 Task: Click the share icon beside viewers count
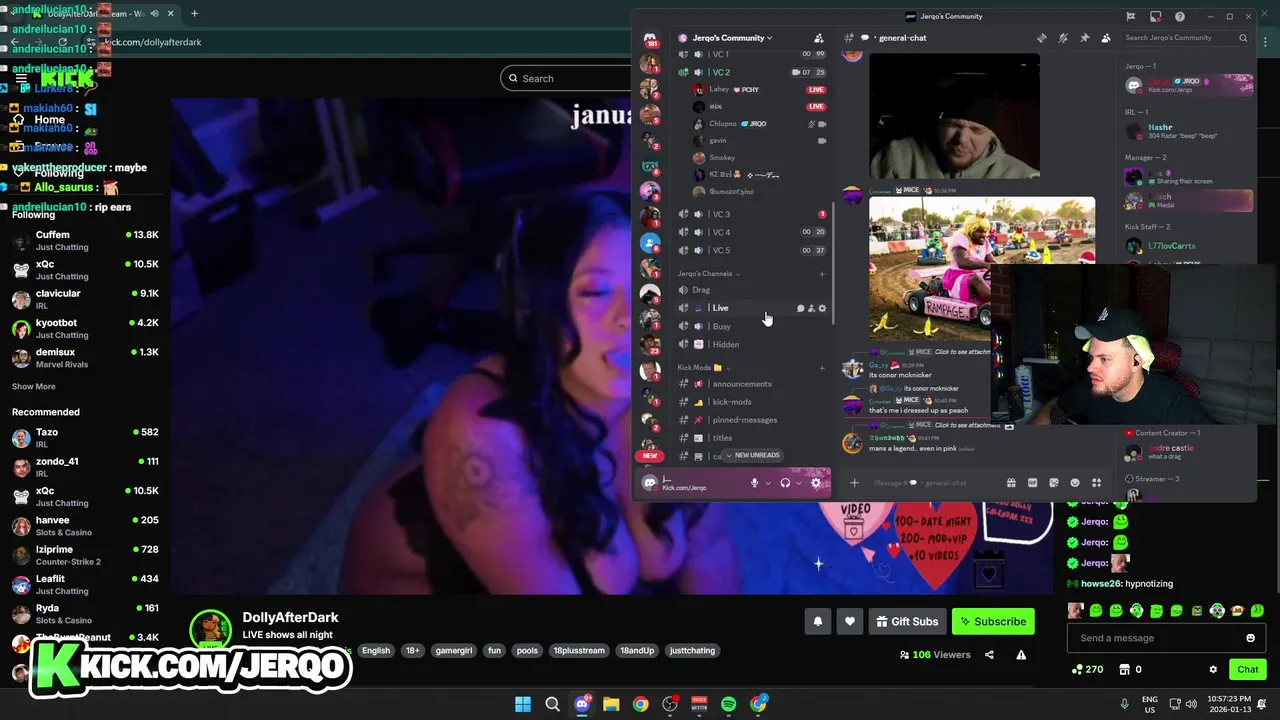coord(989,655)
